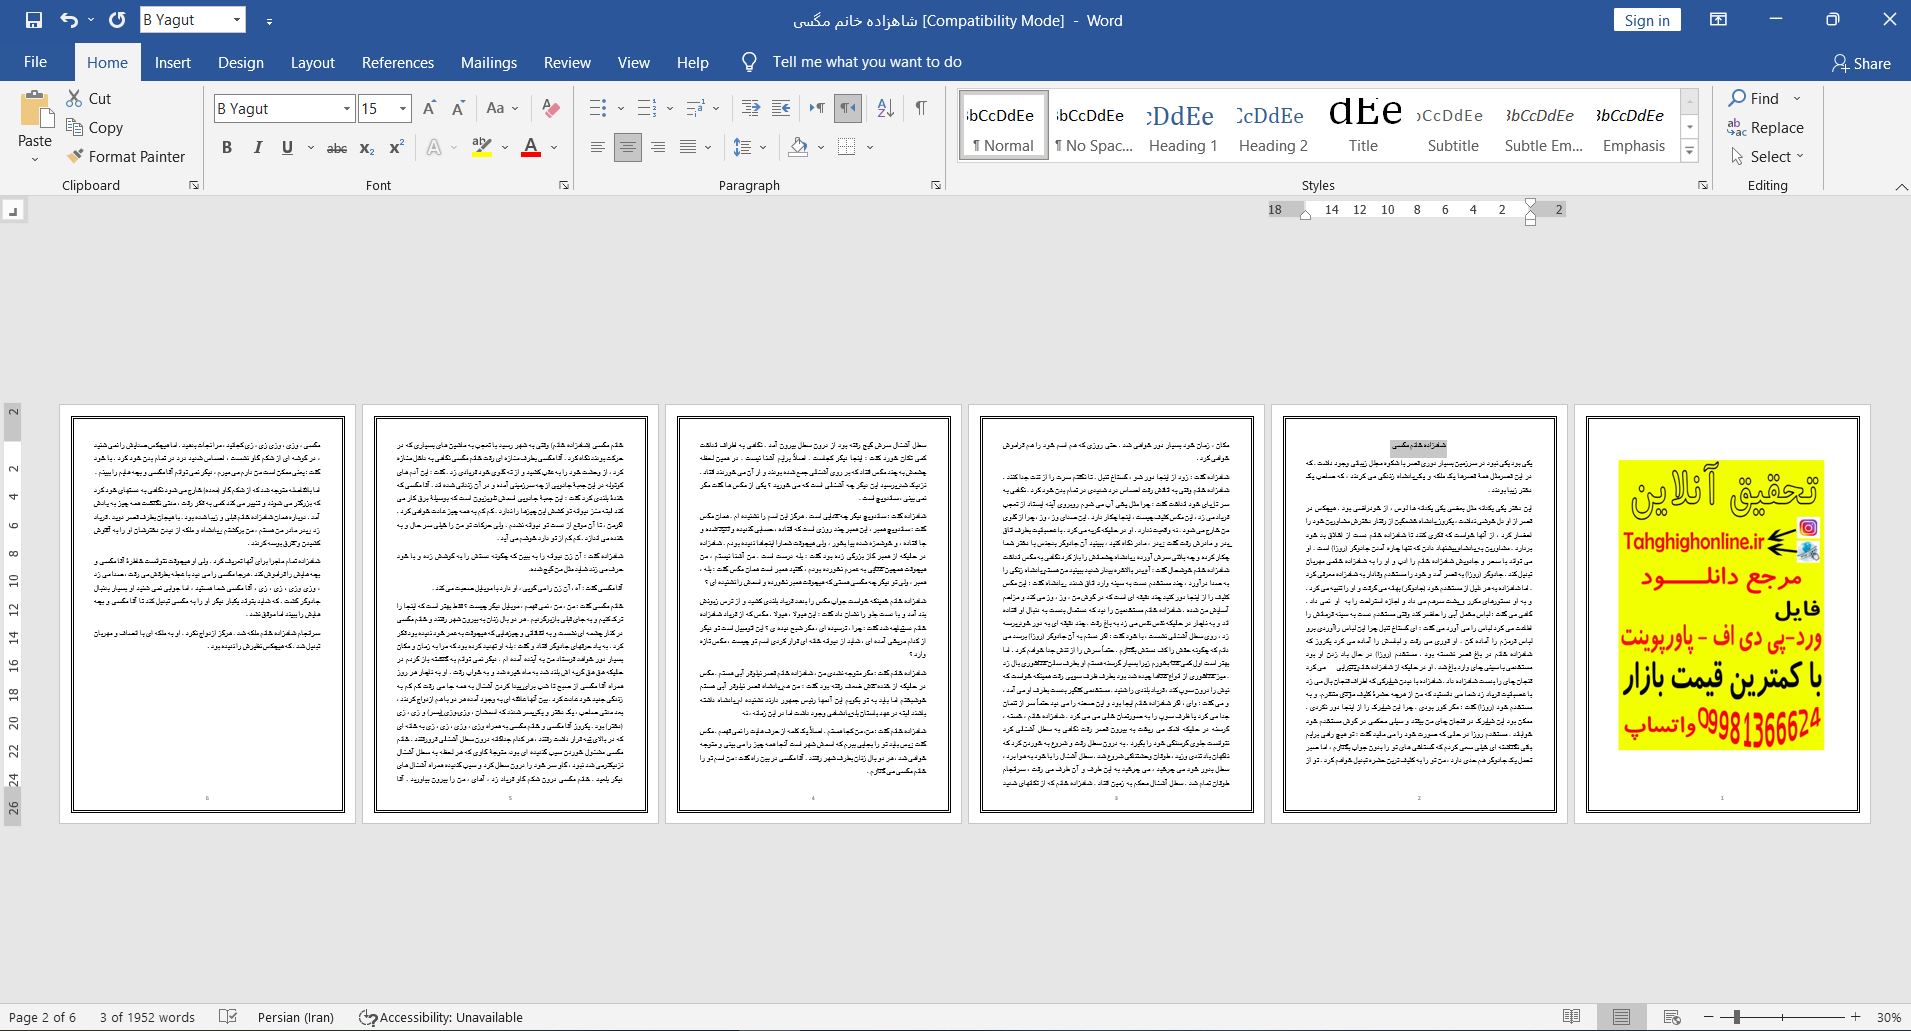Click the Find magnifier button
This screenshot has width=1911, height=1031.
click(1753, 98)
